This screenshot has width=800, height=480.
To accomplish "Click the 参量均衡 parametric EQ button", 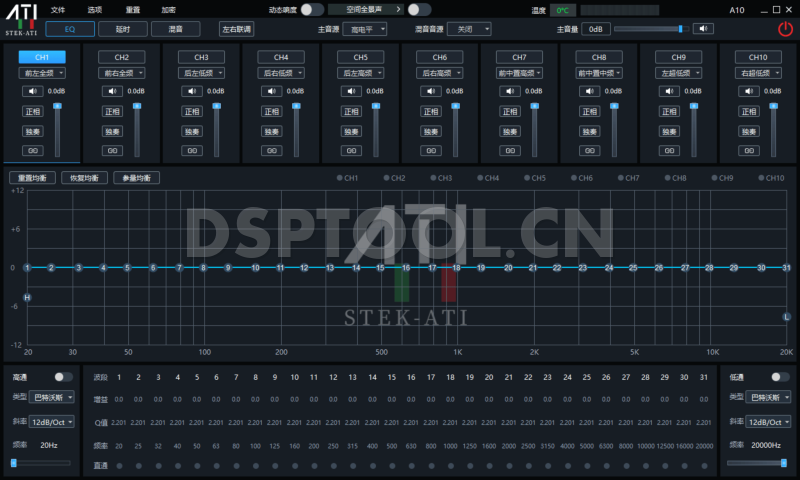I will 136,178.
